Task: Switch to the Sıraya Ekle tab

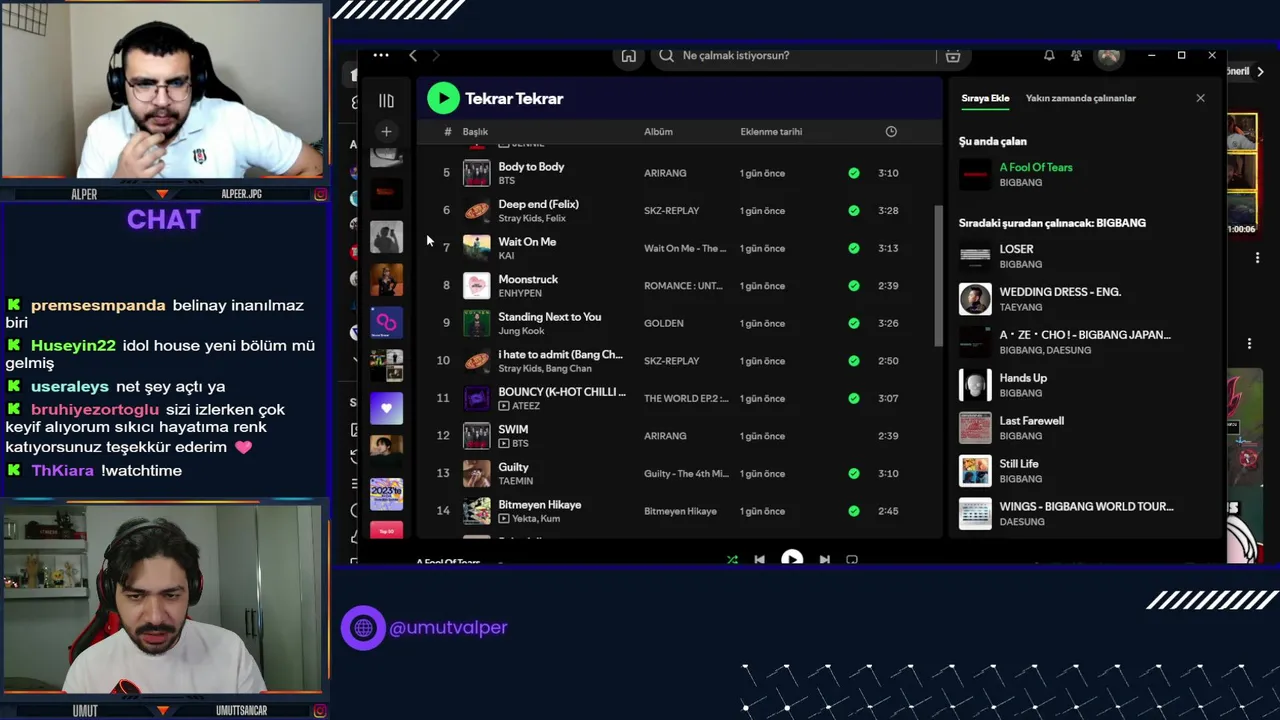Action: 985,98
